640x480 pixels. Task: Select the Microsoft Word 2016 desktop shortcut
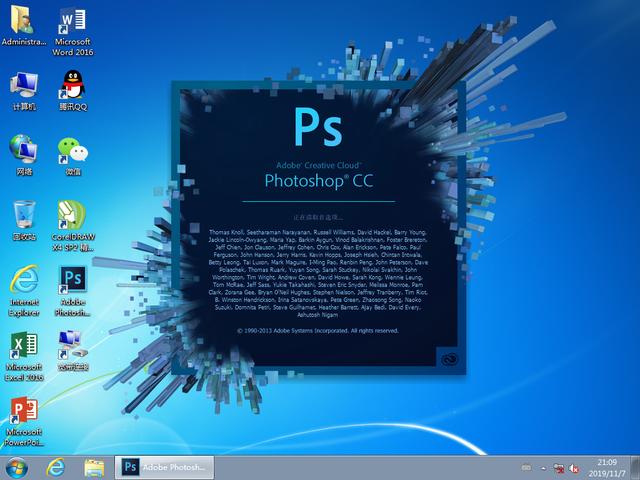(x=73, y=31)
